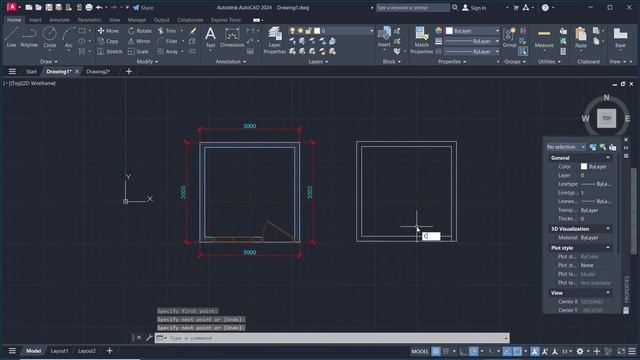Click the Erase tool icon
The height and width of the screenshot is (360, 640).
coord(193,31)
